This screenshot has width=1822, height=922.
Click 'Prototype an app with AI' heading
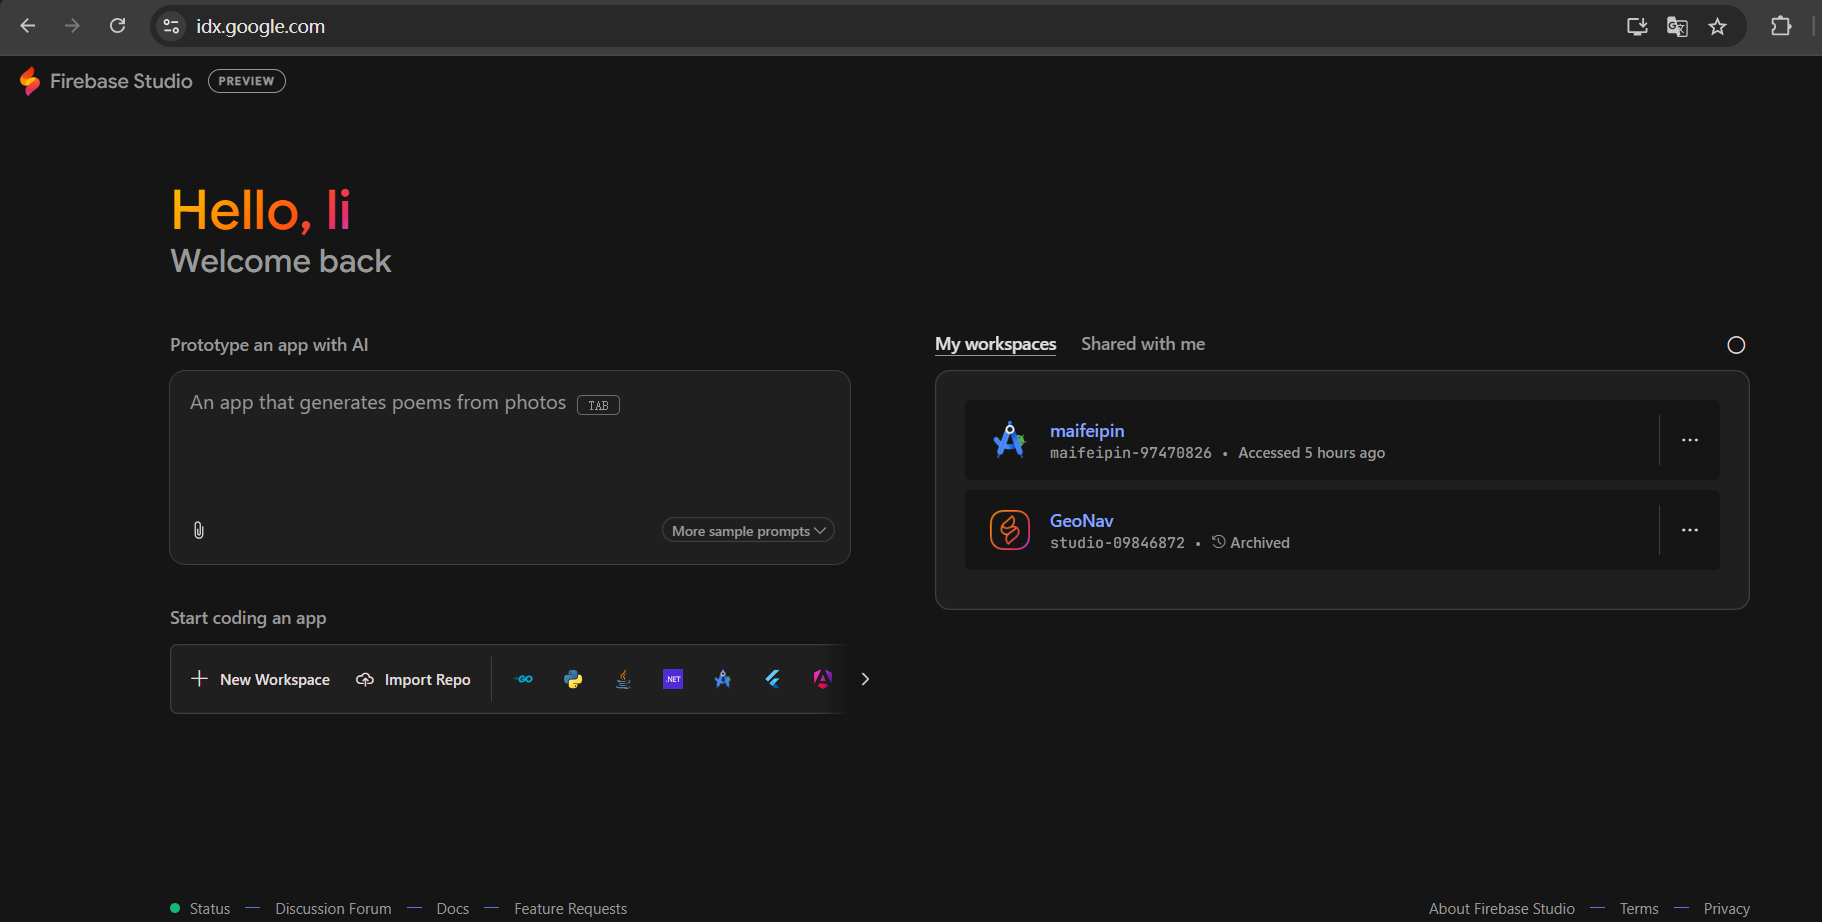pyautogui.click(x=269, y=345)
